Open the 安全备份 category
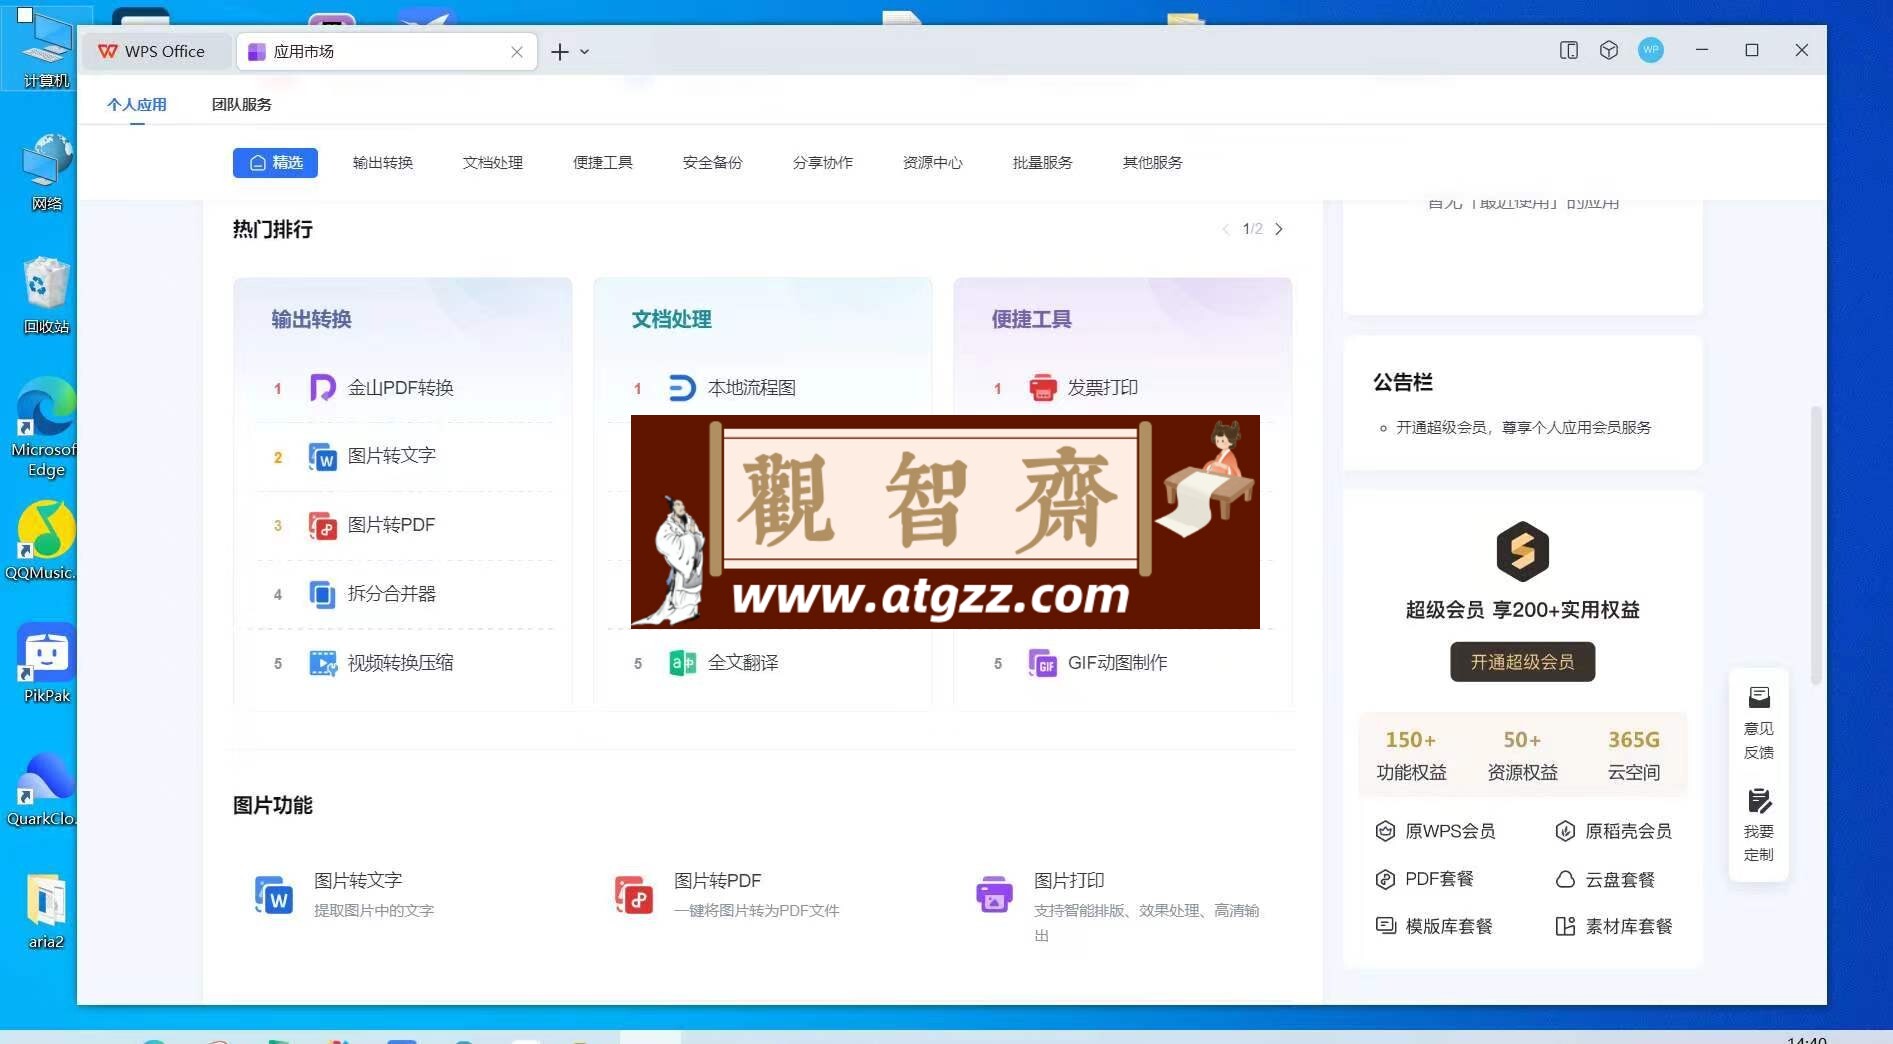The image size is (1893, 1044). [713, 163]
